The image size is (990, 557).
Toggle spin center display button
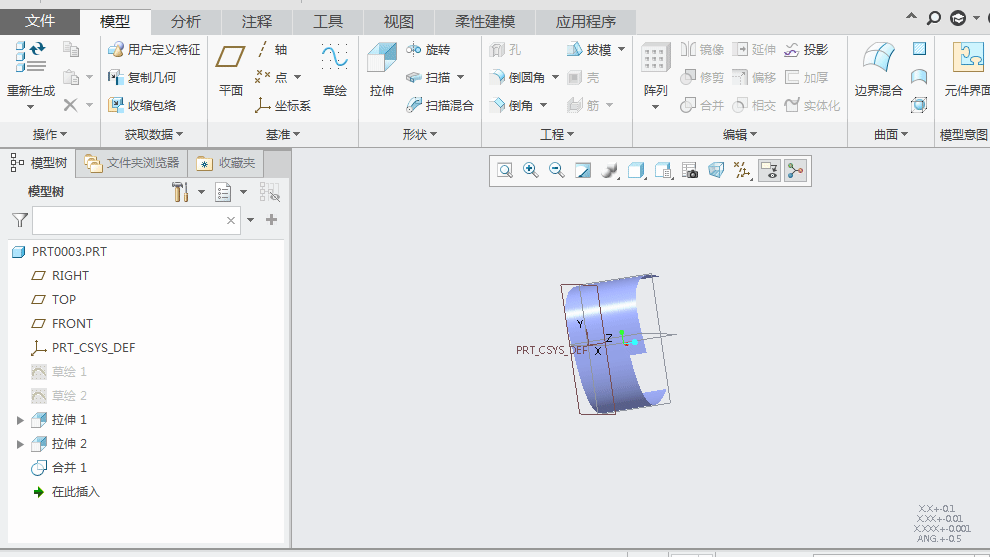796,171
